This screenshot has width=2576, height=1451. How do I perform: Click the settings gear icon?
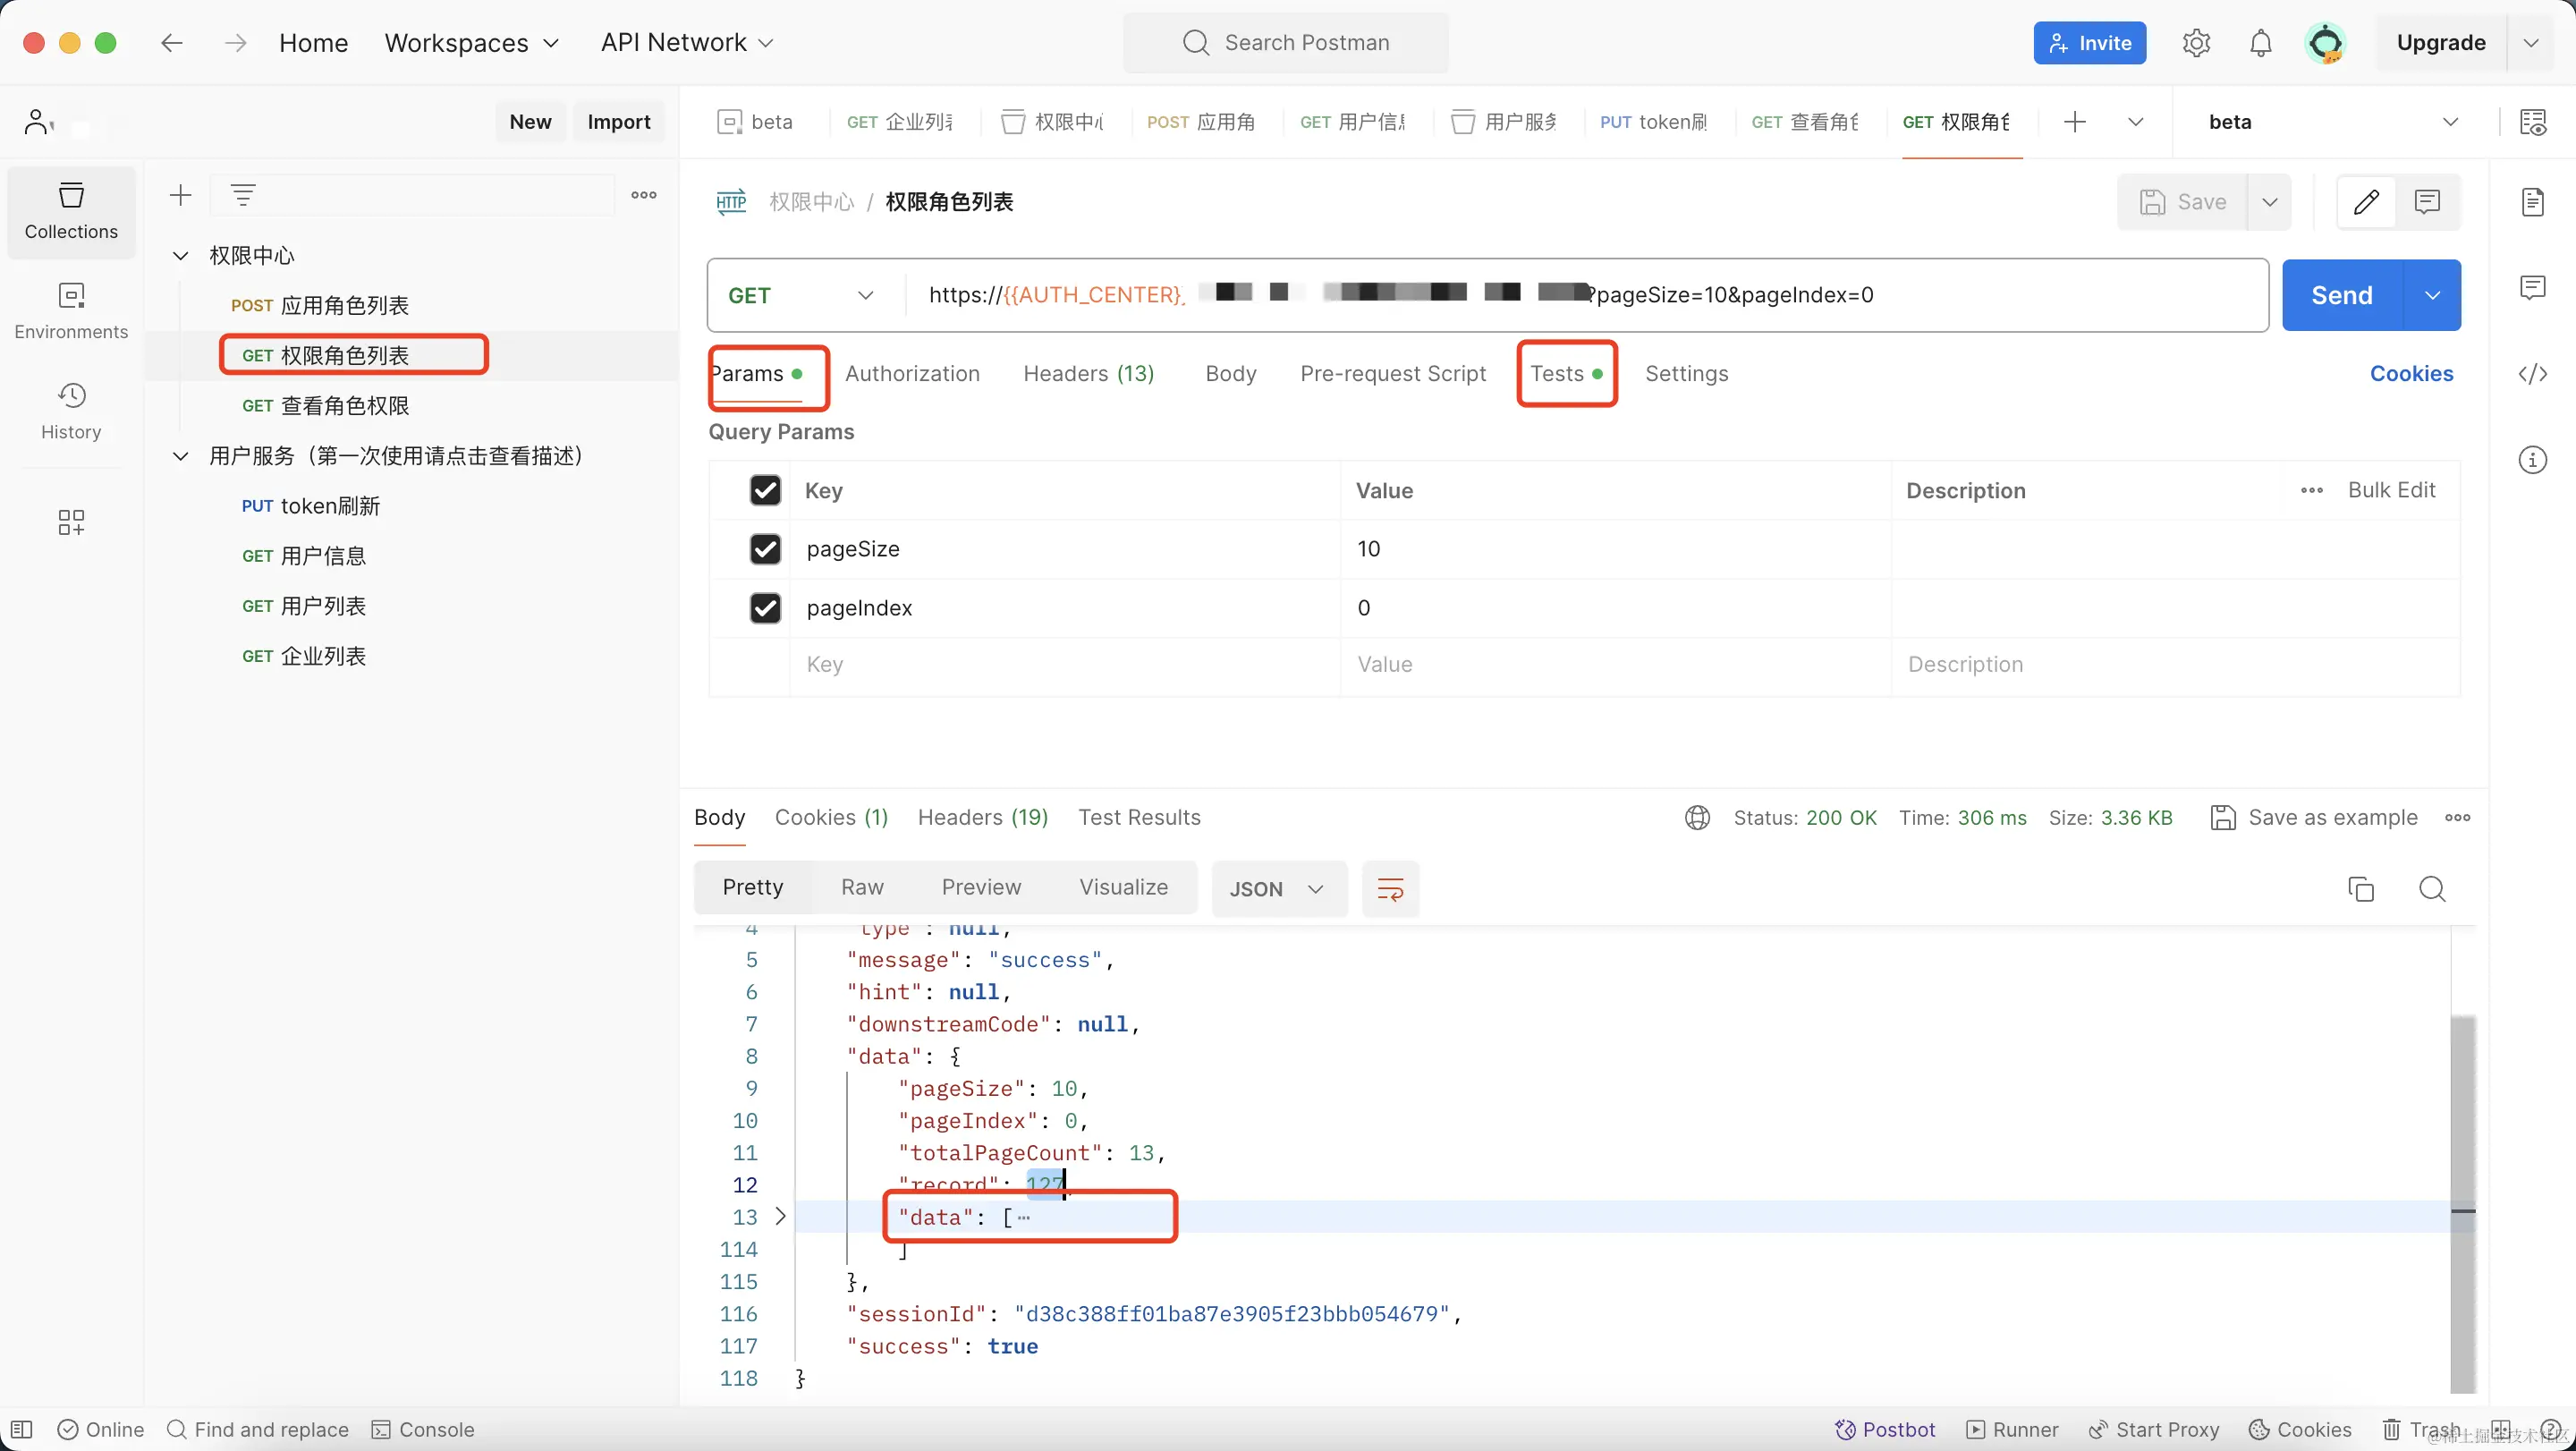(2196, 43)
